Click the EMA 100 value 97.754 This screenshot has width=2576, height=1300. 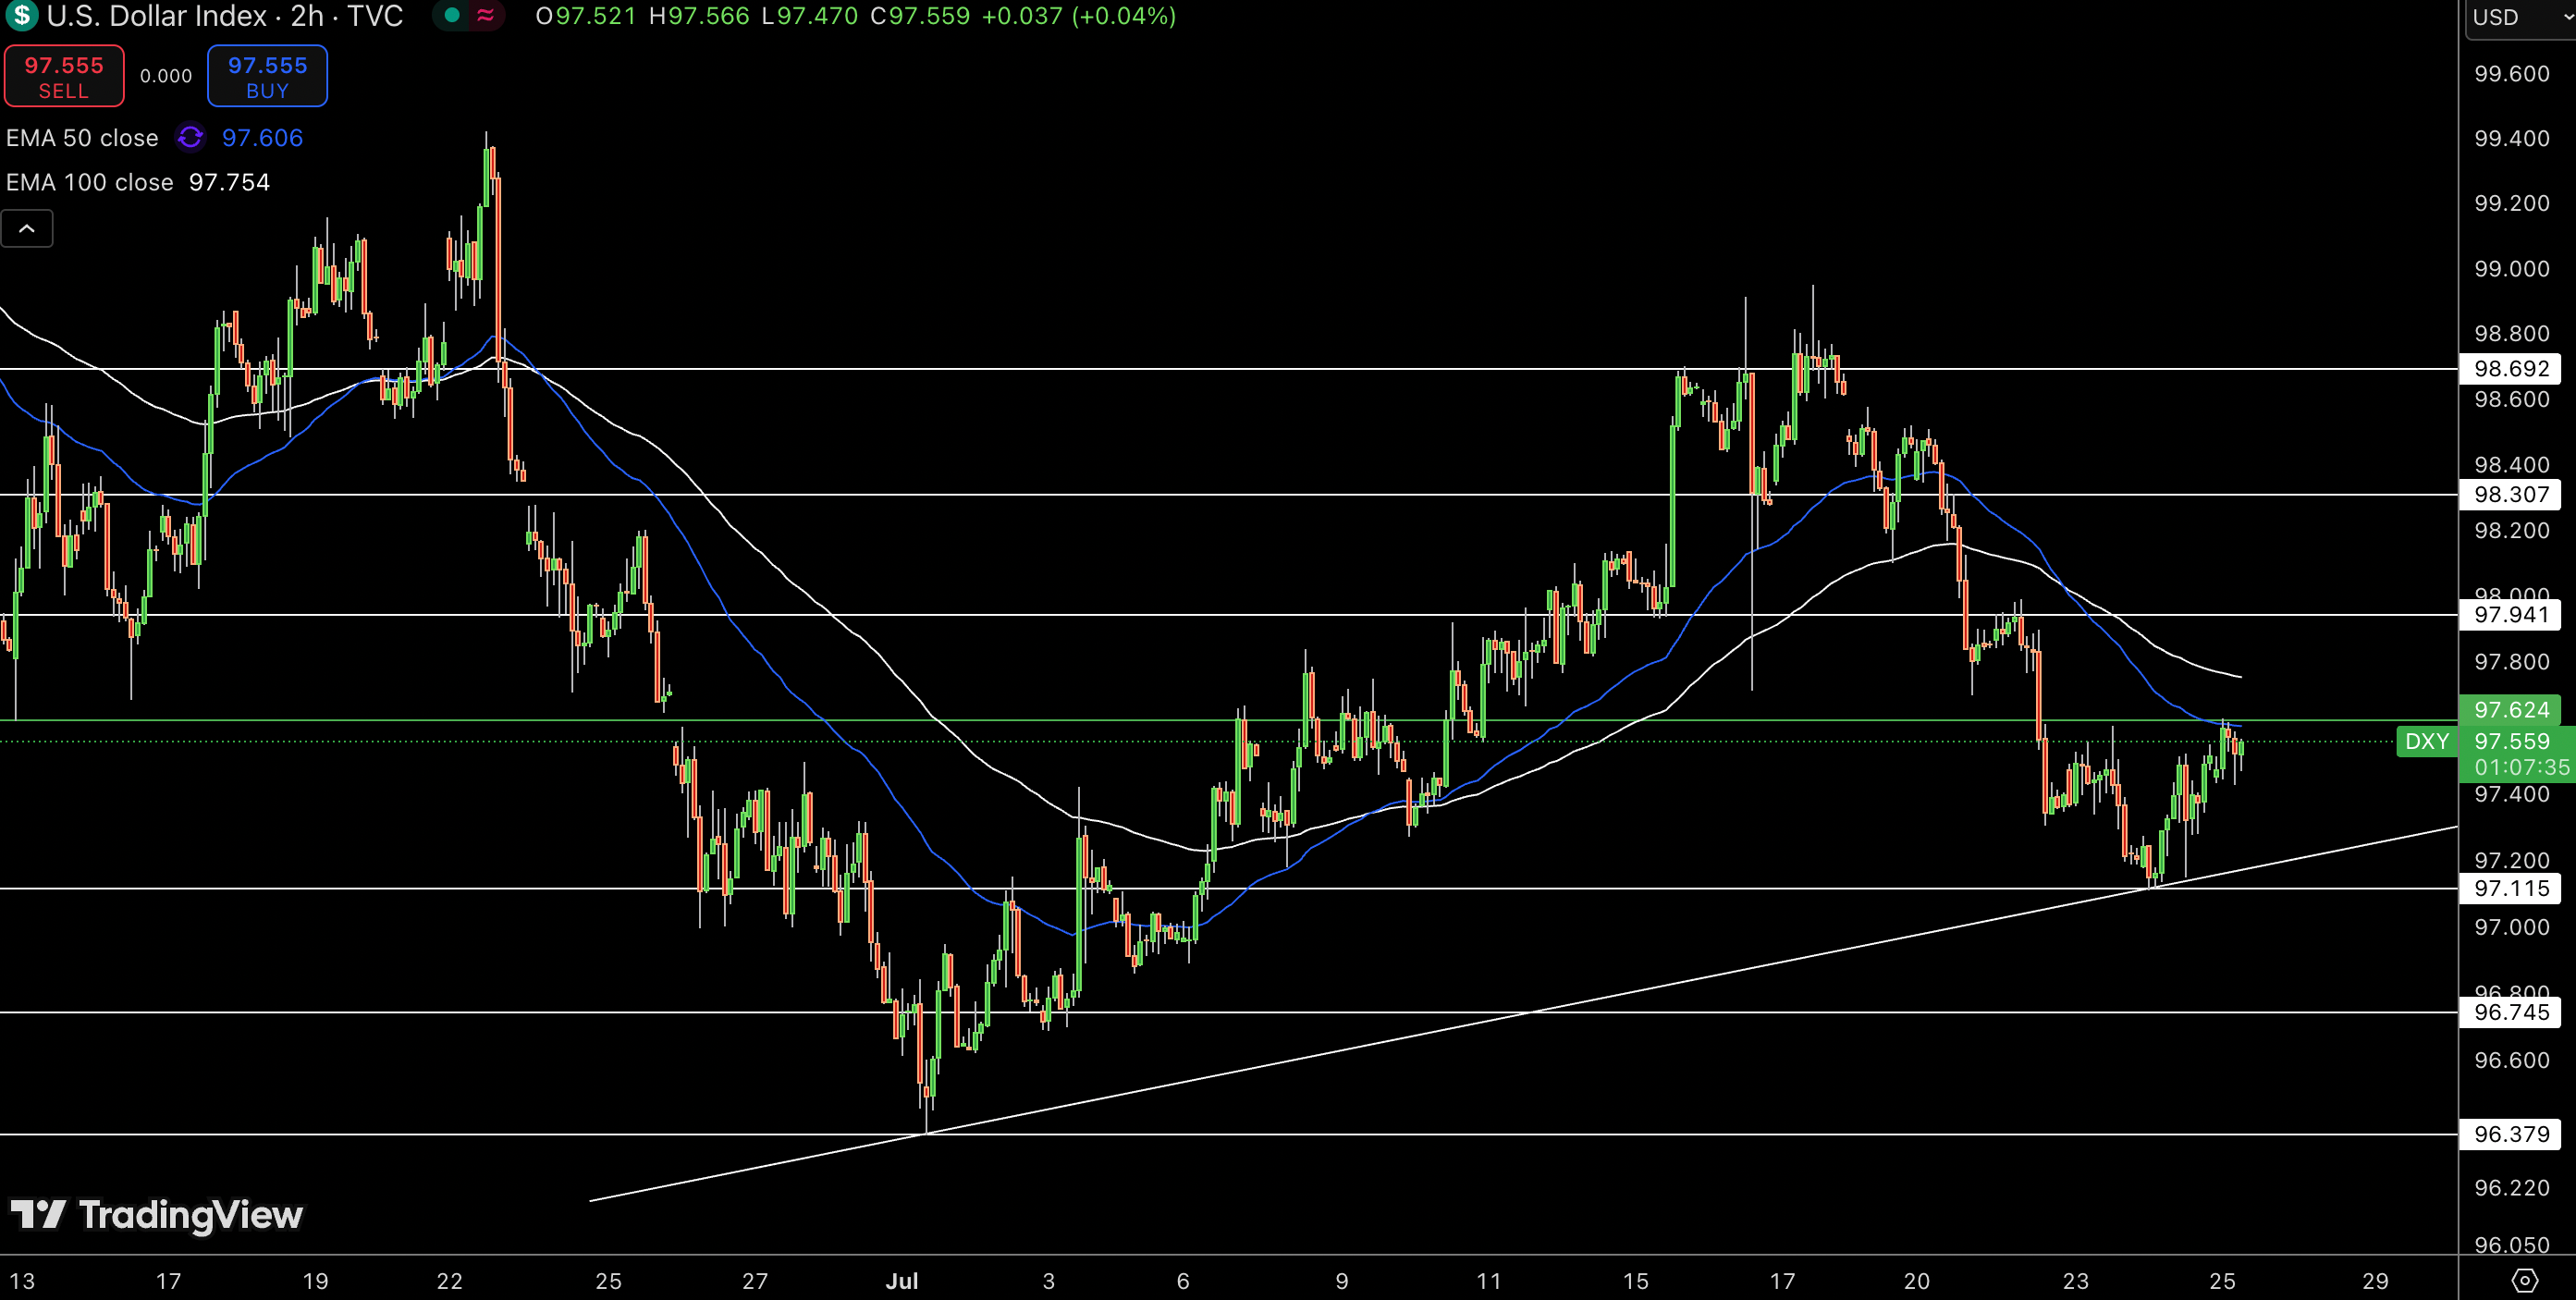point(229,182)
